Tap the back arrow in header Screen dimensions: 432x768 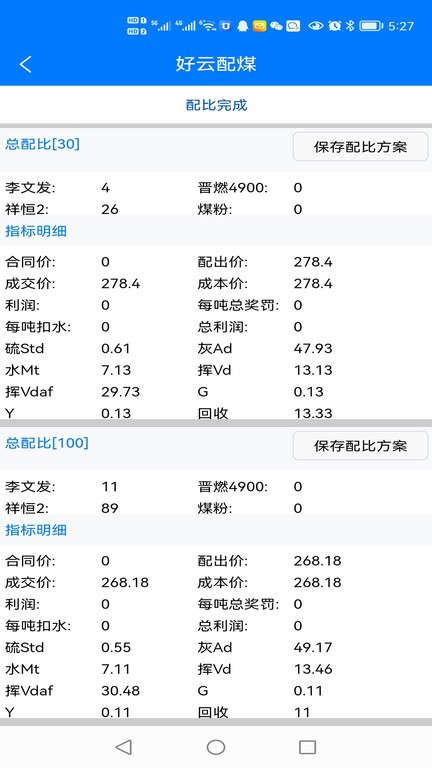tap(25, 64)
